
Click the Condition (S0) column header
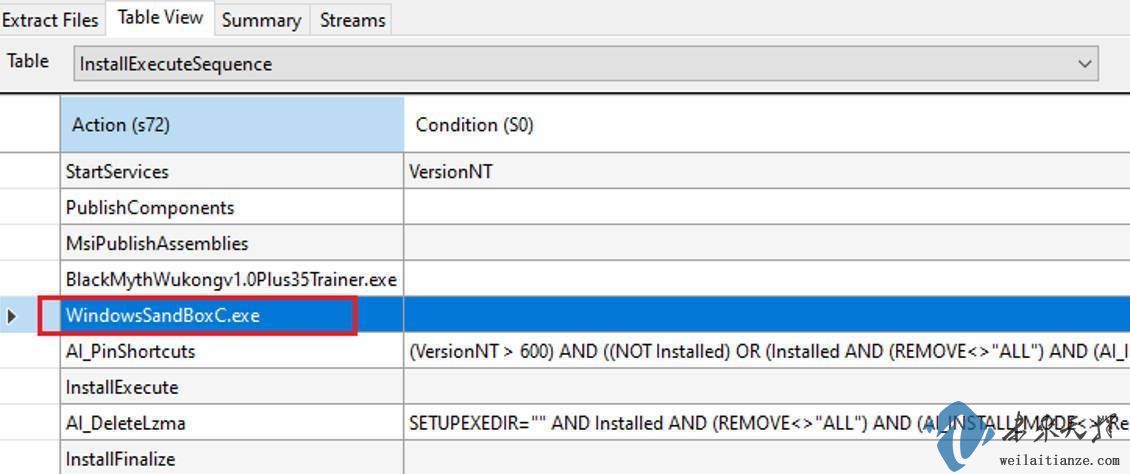coord(766,125)
